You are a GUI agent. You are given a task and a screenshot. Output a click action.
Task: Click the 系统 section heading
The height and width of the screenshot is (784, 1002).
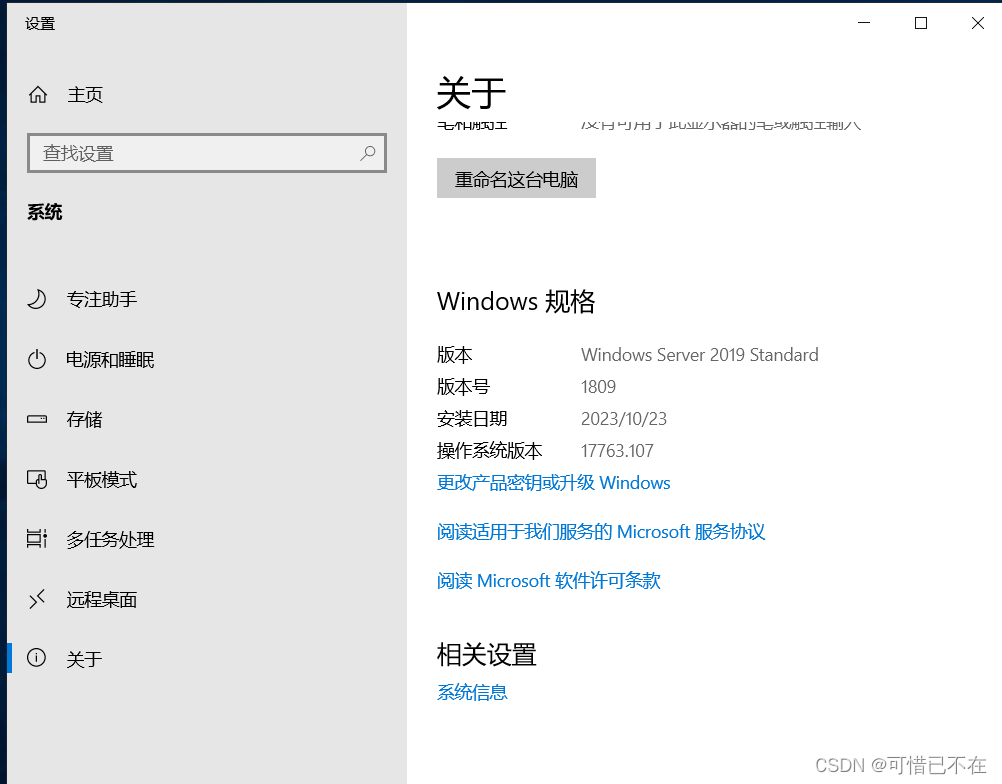pyautogui.click(x=45, y=212)
